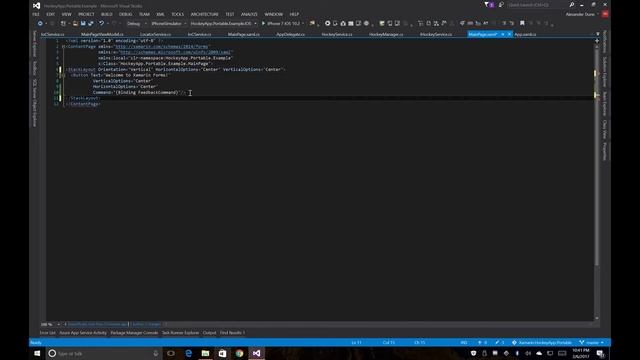Open the iPhoneSimulator platform dropdown
Image resolution: width=640 pixels, height=360 pixels.
point(169,24)
